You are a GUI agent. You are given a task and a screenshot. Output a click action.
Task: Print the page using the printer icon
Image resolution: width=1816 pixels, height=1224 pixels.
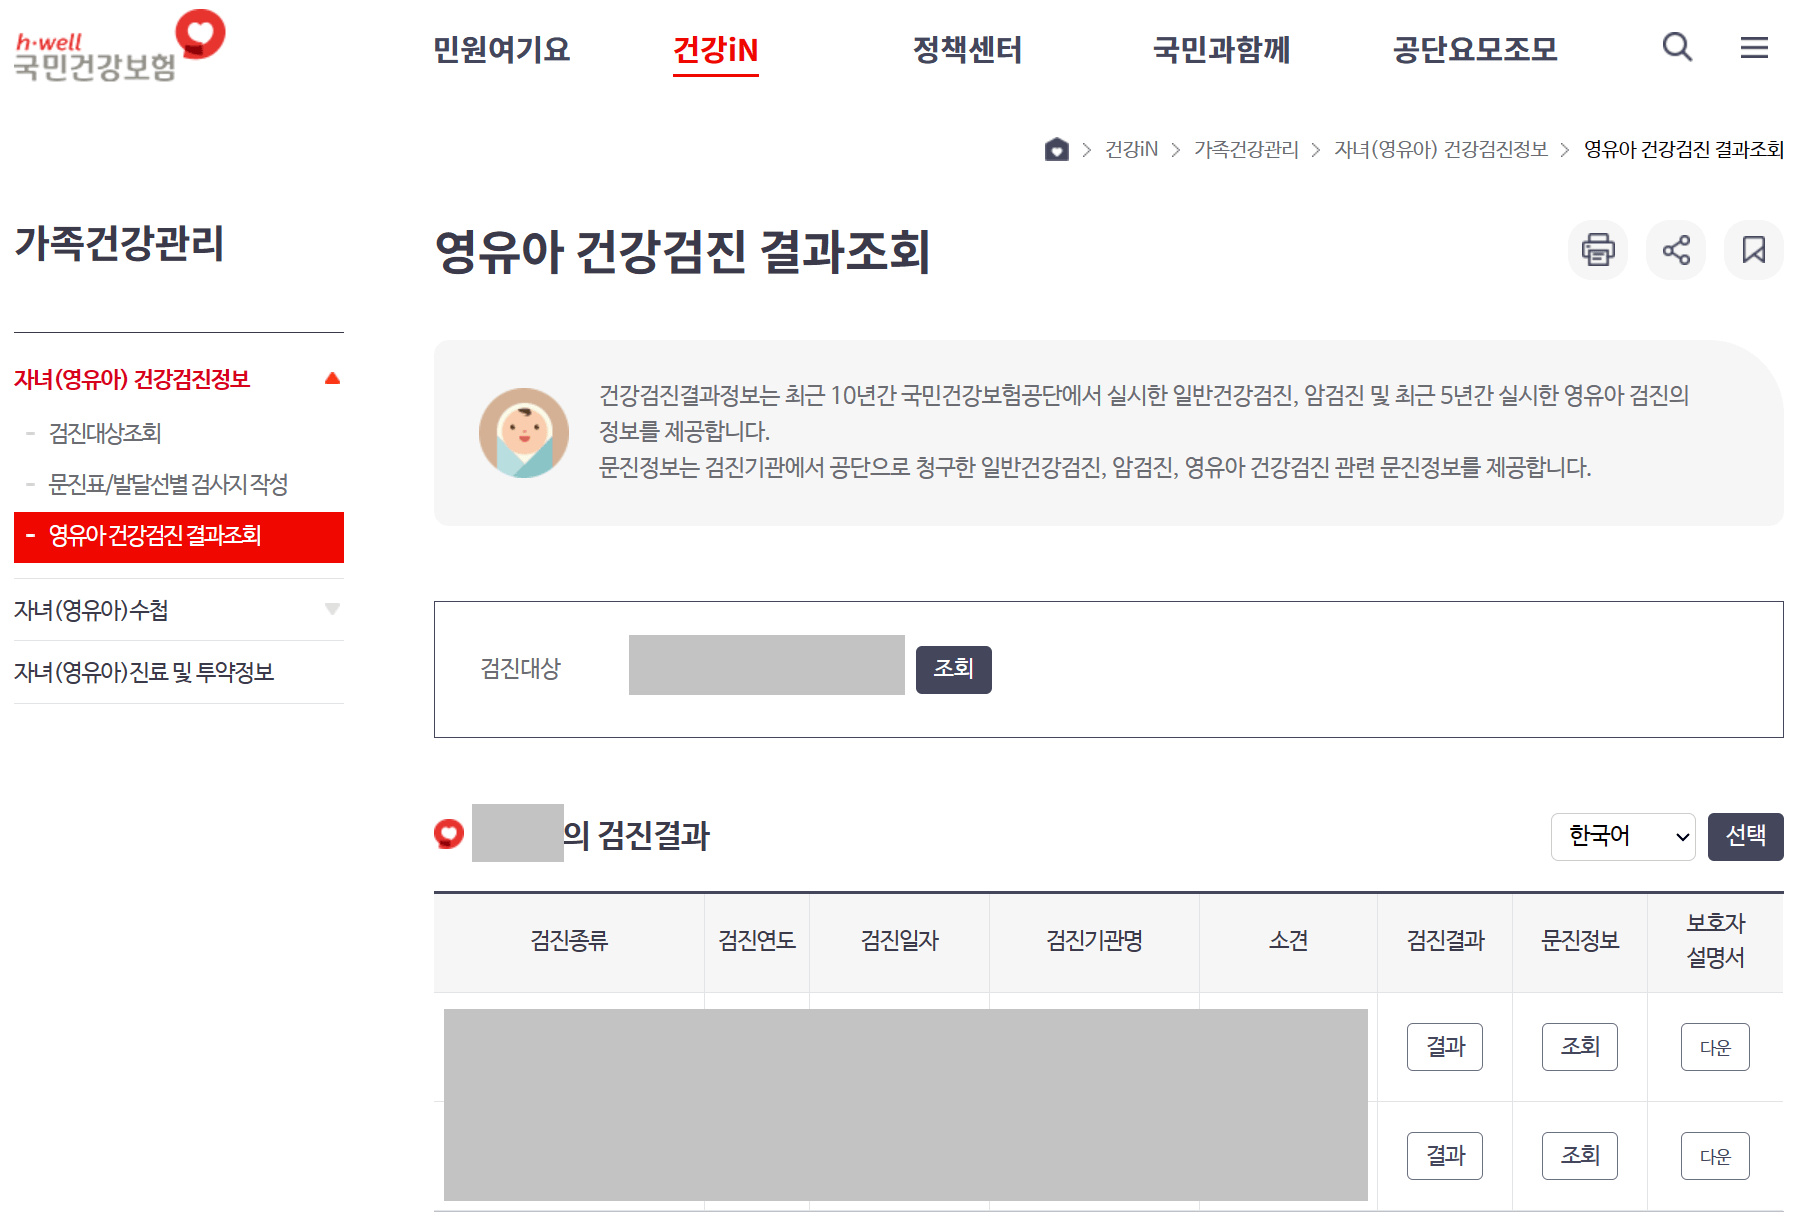pyautogui.click(x=1597, y=250)
